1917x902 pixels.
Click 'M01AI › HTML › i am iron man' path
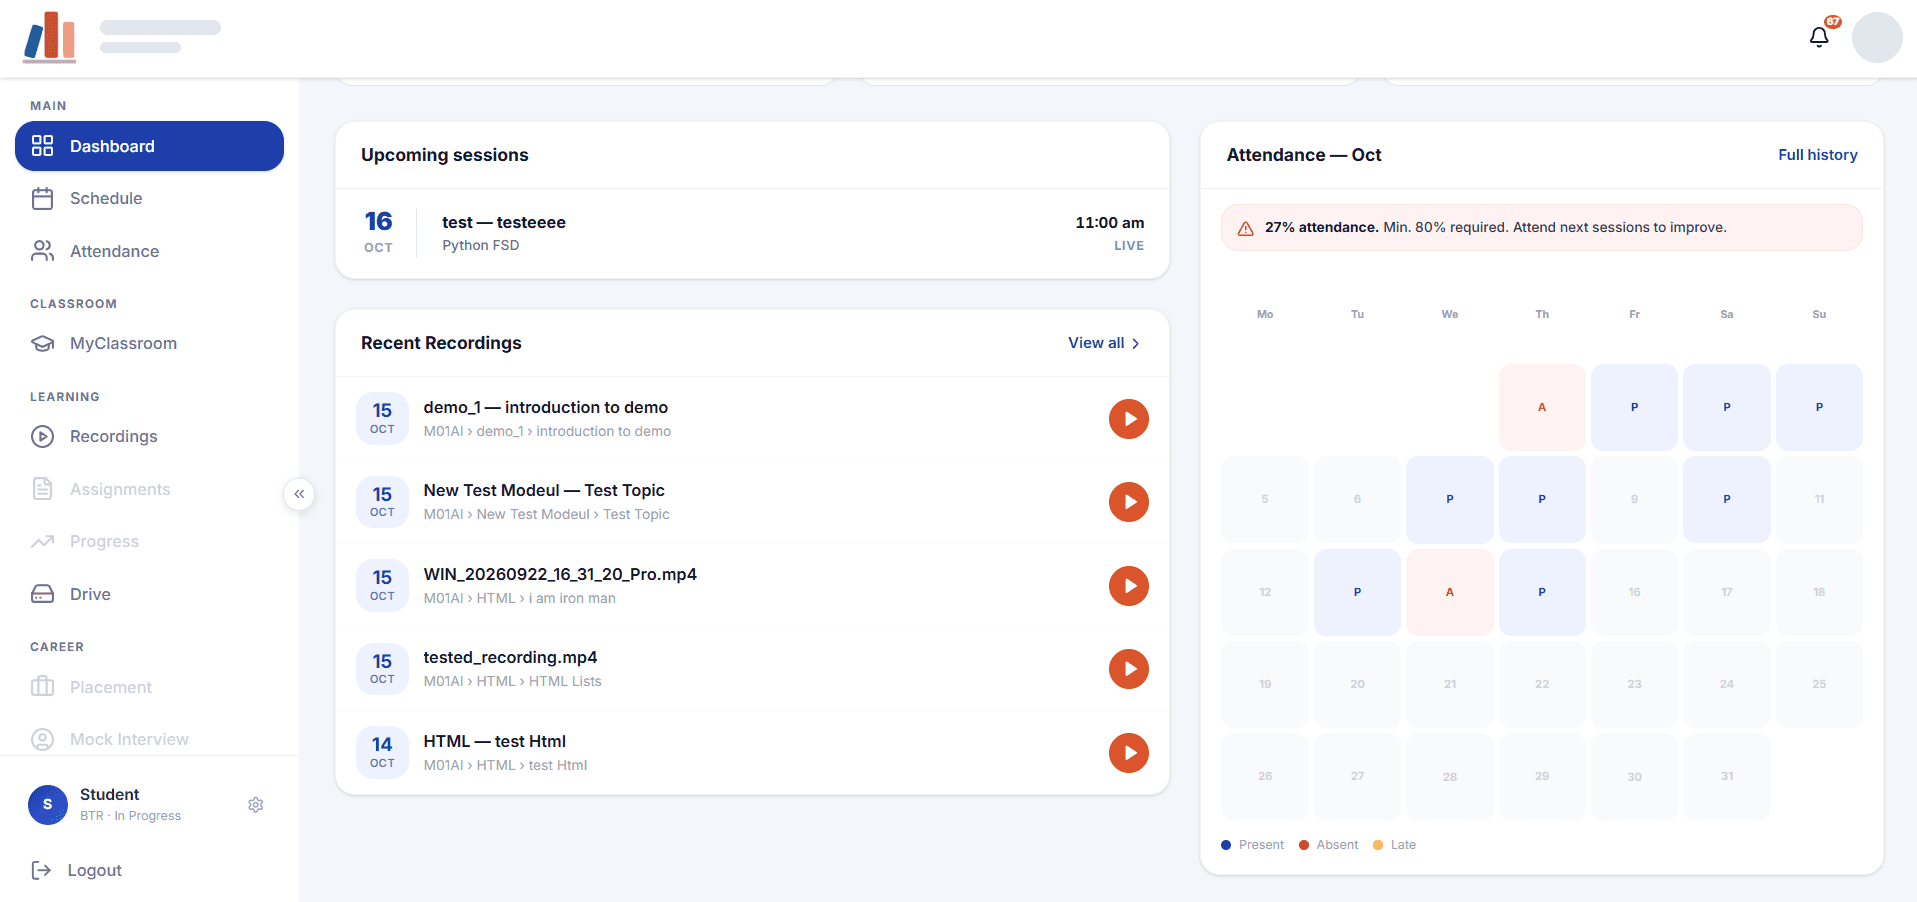519,598
